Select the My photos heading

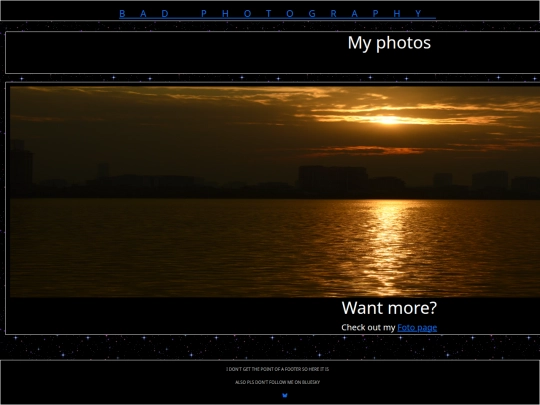[x=389, y=43]
